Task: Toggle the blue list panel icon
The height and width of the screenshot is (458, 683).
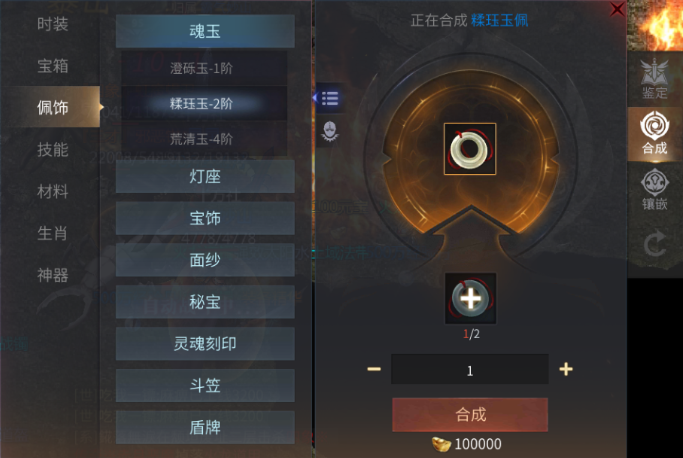Action: click(330, 98)
